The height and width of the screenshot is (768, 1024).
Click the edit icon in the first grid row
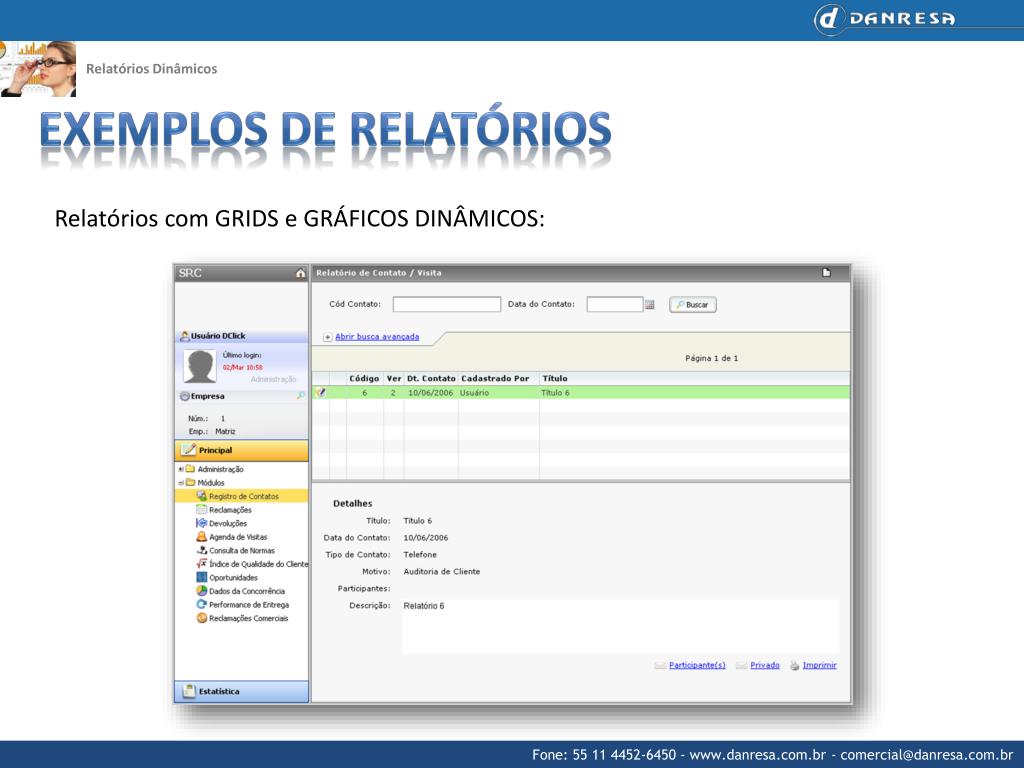[320, 393]
